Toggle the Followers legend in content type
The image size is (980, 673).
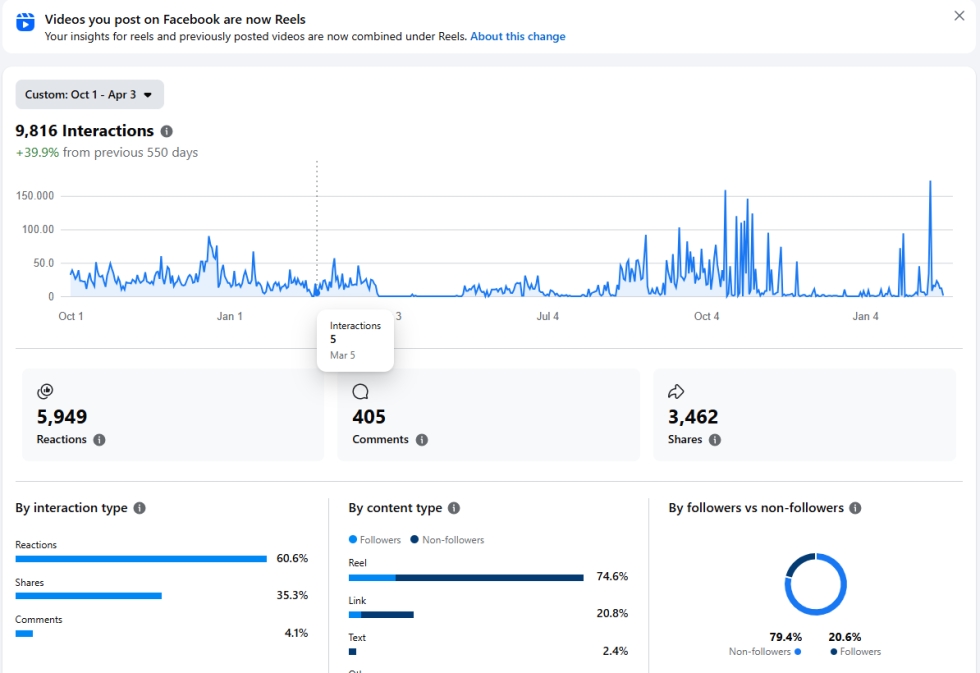click(x=375, y=540)
